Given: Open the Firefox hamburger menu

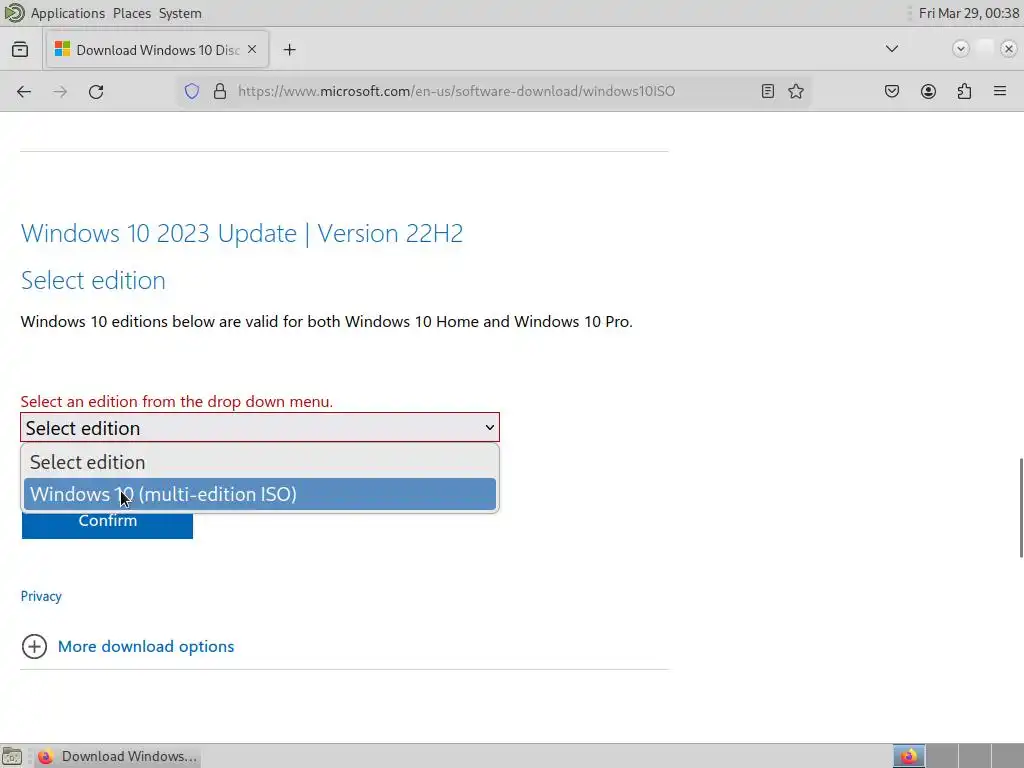Looking at the screenshot, I should click(1000, 91).
